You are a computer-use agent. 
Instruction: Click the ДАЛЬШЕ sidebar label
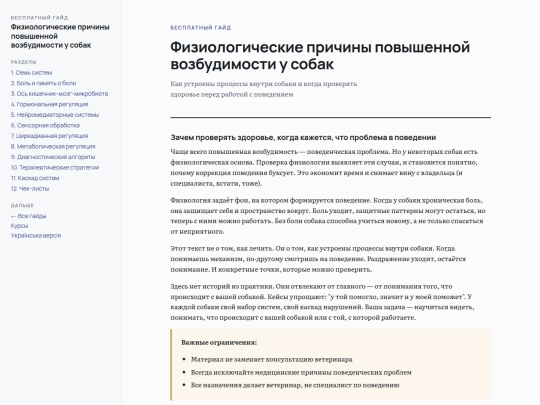(x=22, y=206)
